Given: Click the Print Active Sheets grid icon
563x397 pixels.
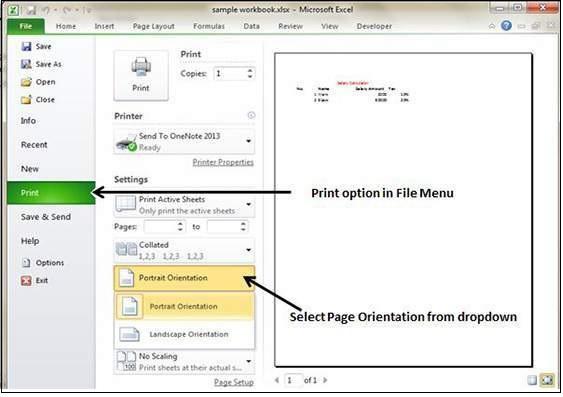Looking at the screenshot, I should [x=125, y=204].
